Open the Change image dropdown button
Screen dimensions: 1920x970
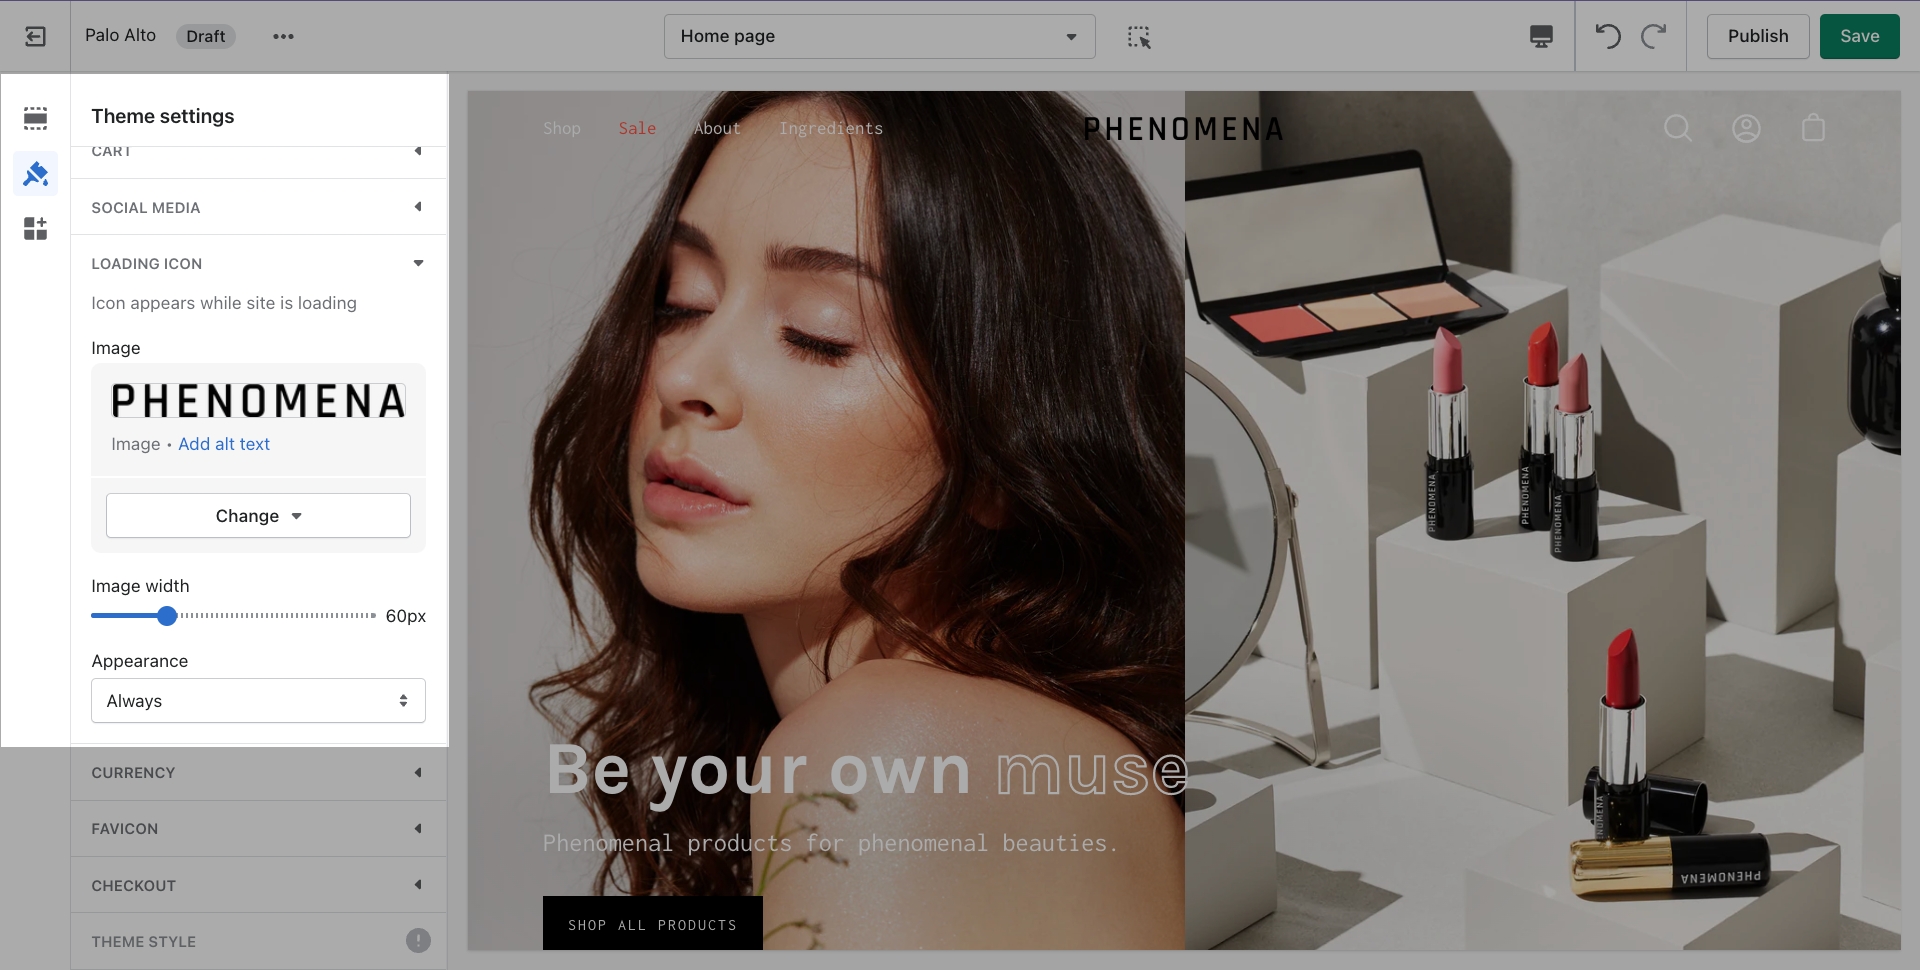(258, 516)
